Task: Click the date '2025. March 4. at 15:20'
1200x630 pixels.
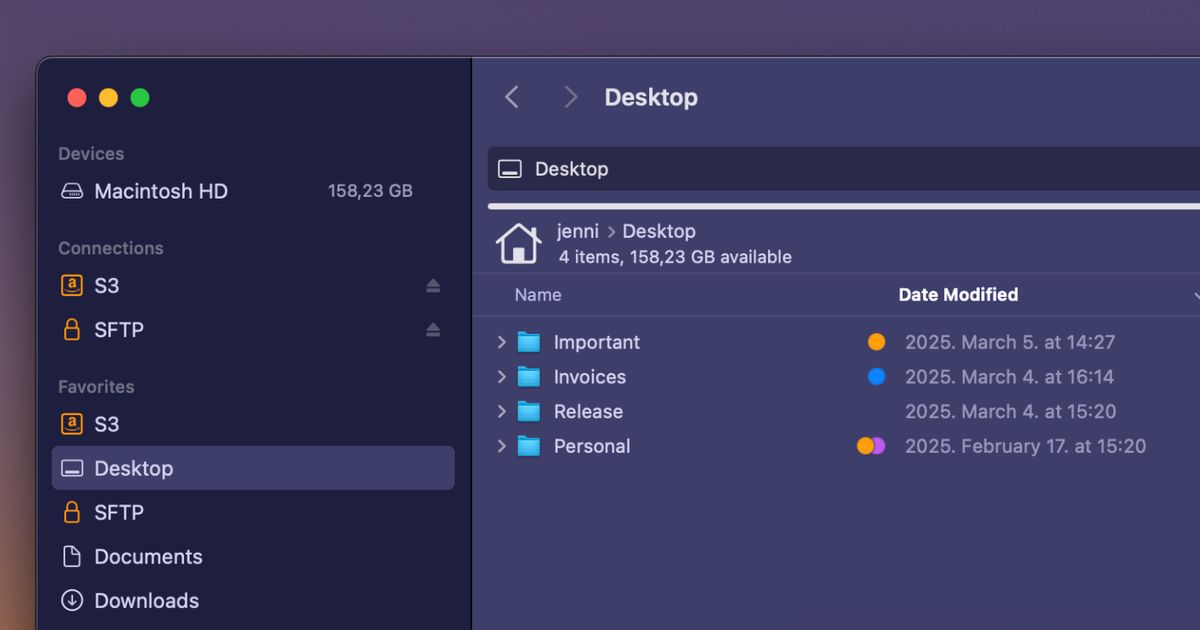Action: [x=1011, y=411]
